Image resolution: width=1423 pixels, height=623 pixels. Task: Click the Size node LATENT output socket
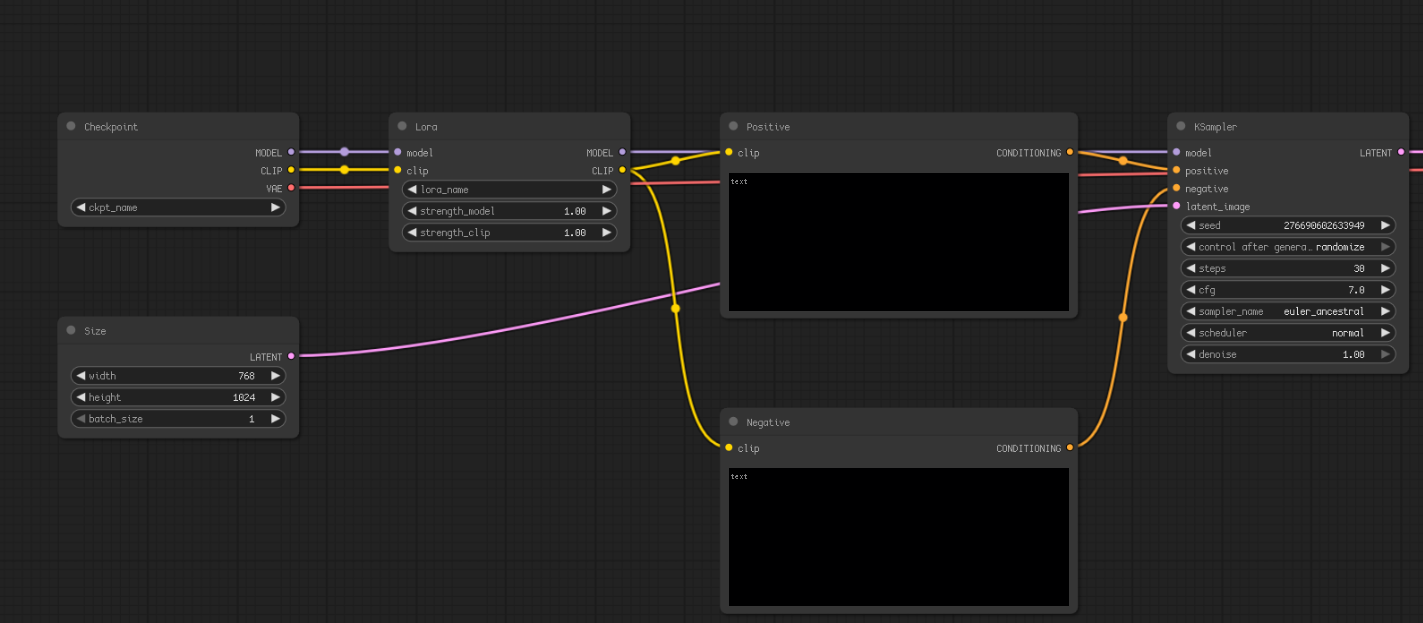[x=291, y=356]
